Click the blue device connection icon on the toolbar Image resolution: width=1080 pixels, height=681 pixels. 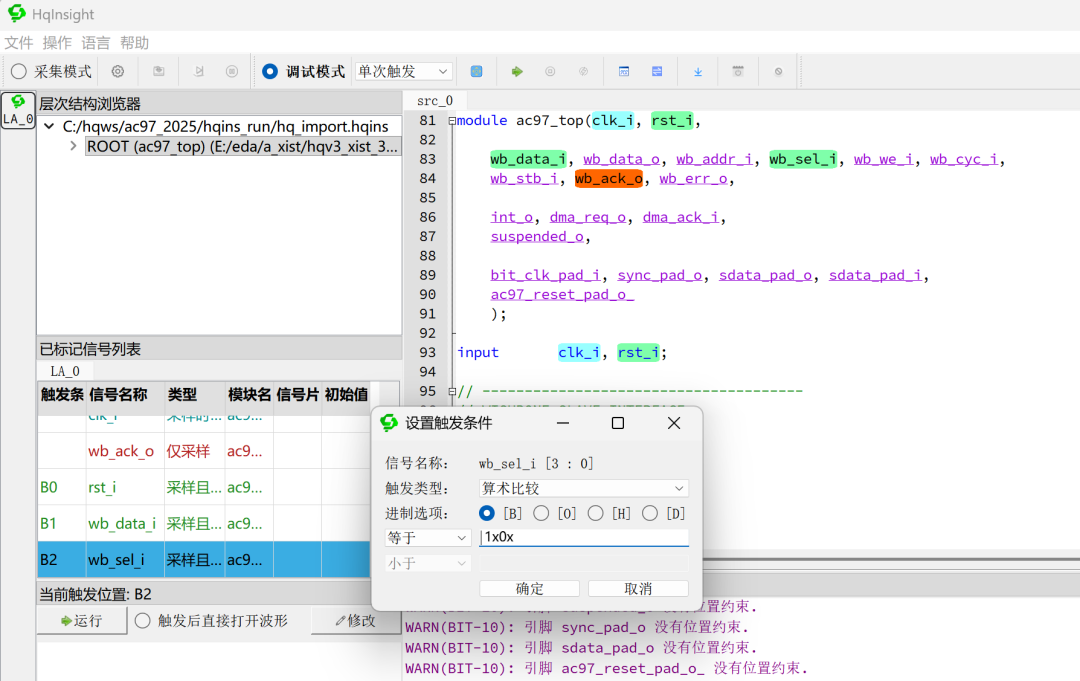click(x=477, y=71)
